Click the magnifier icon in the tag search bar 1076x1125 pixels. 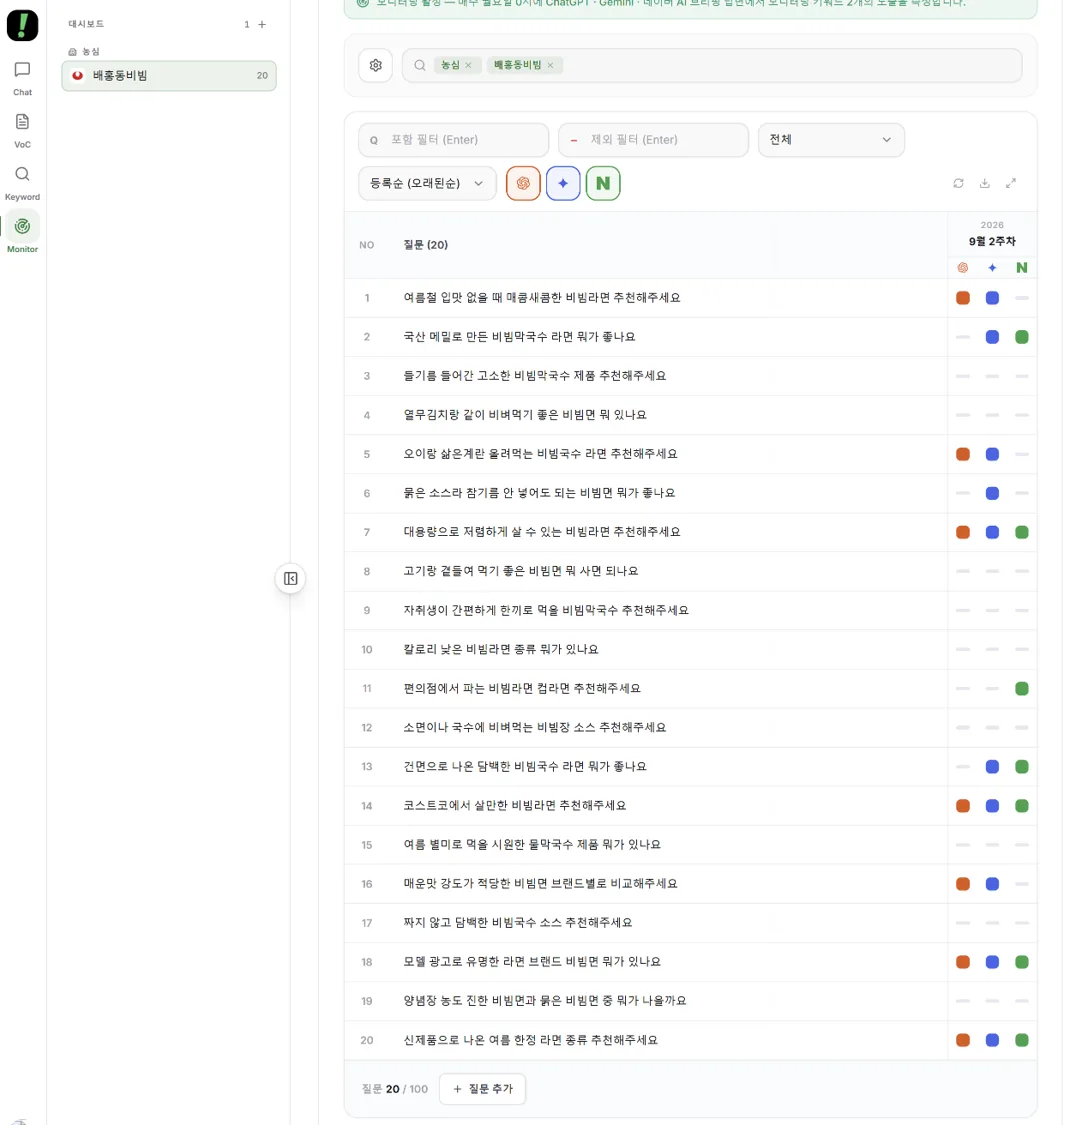(x=420, y=65)
